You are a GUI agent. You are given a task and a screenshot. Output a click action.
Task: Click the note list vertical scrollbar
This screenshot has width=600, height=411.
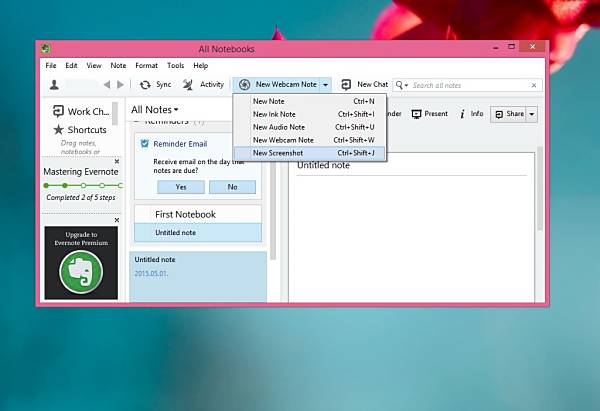(273, 210)
